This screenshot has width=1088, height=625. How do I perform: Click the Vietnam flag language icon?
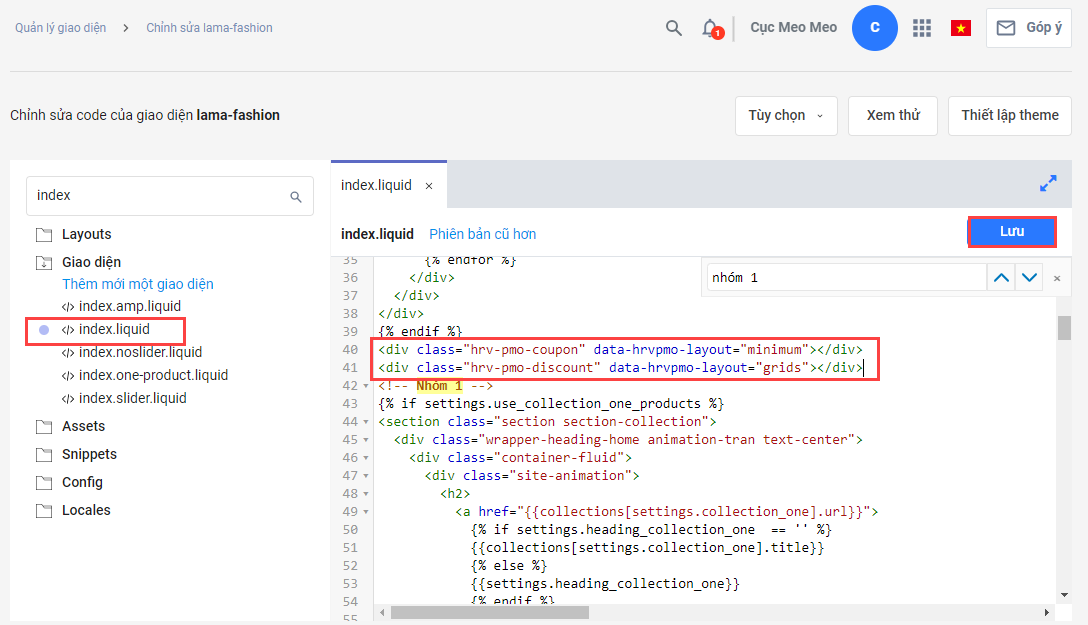pos(961,28)
